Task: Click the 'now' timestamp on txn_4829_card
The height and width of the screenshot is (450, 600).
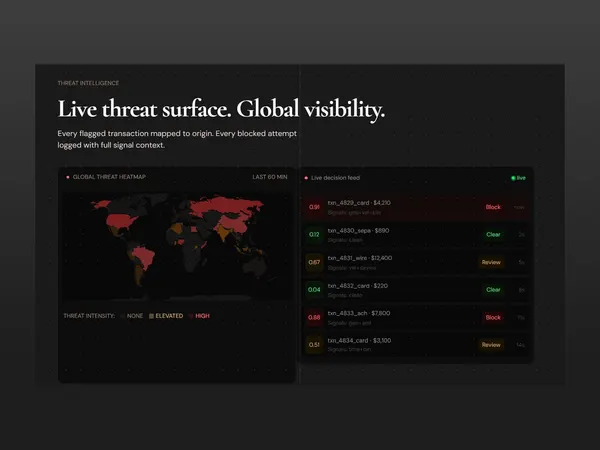Action: point(519,207)
